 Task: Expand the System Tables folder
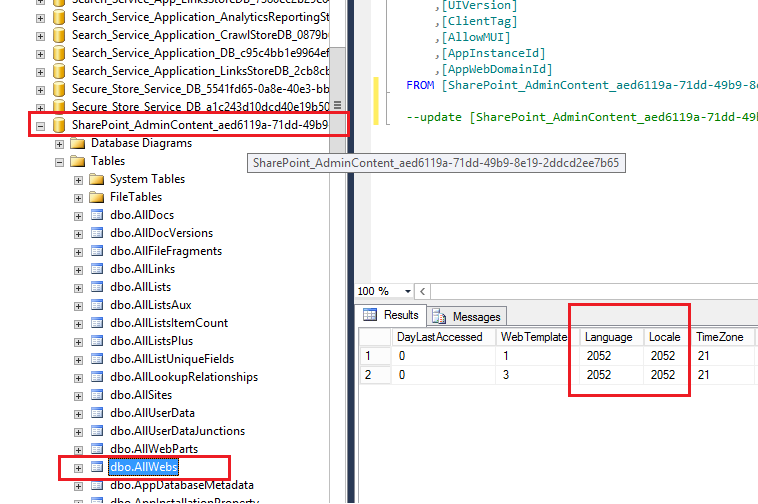coord(78,180)
